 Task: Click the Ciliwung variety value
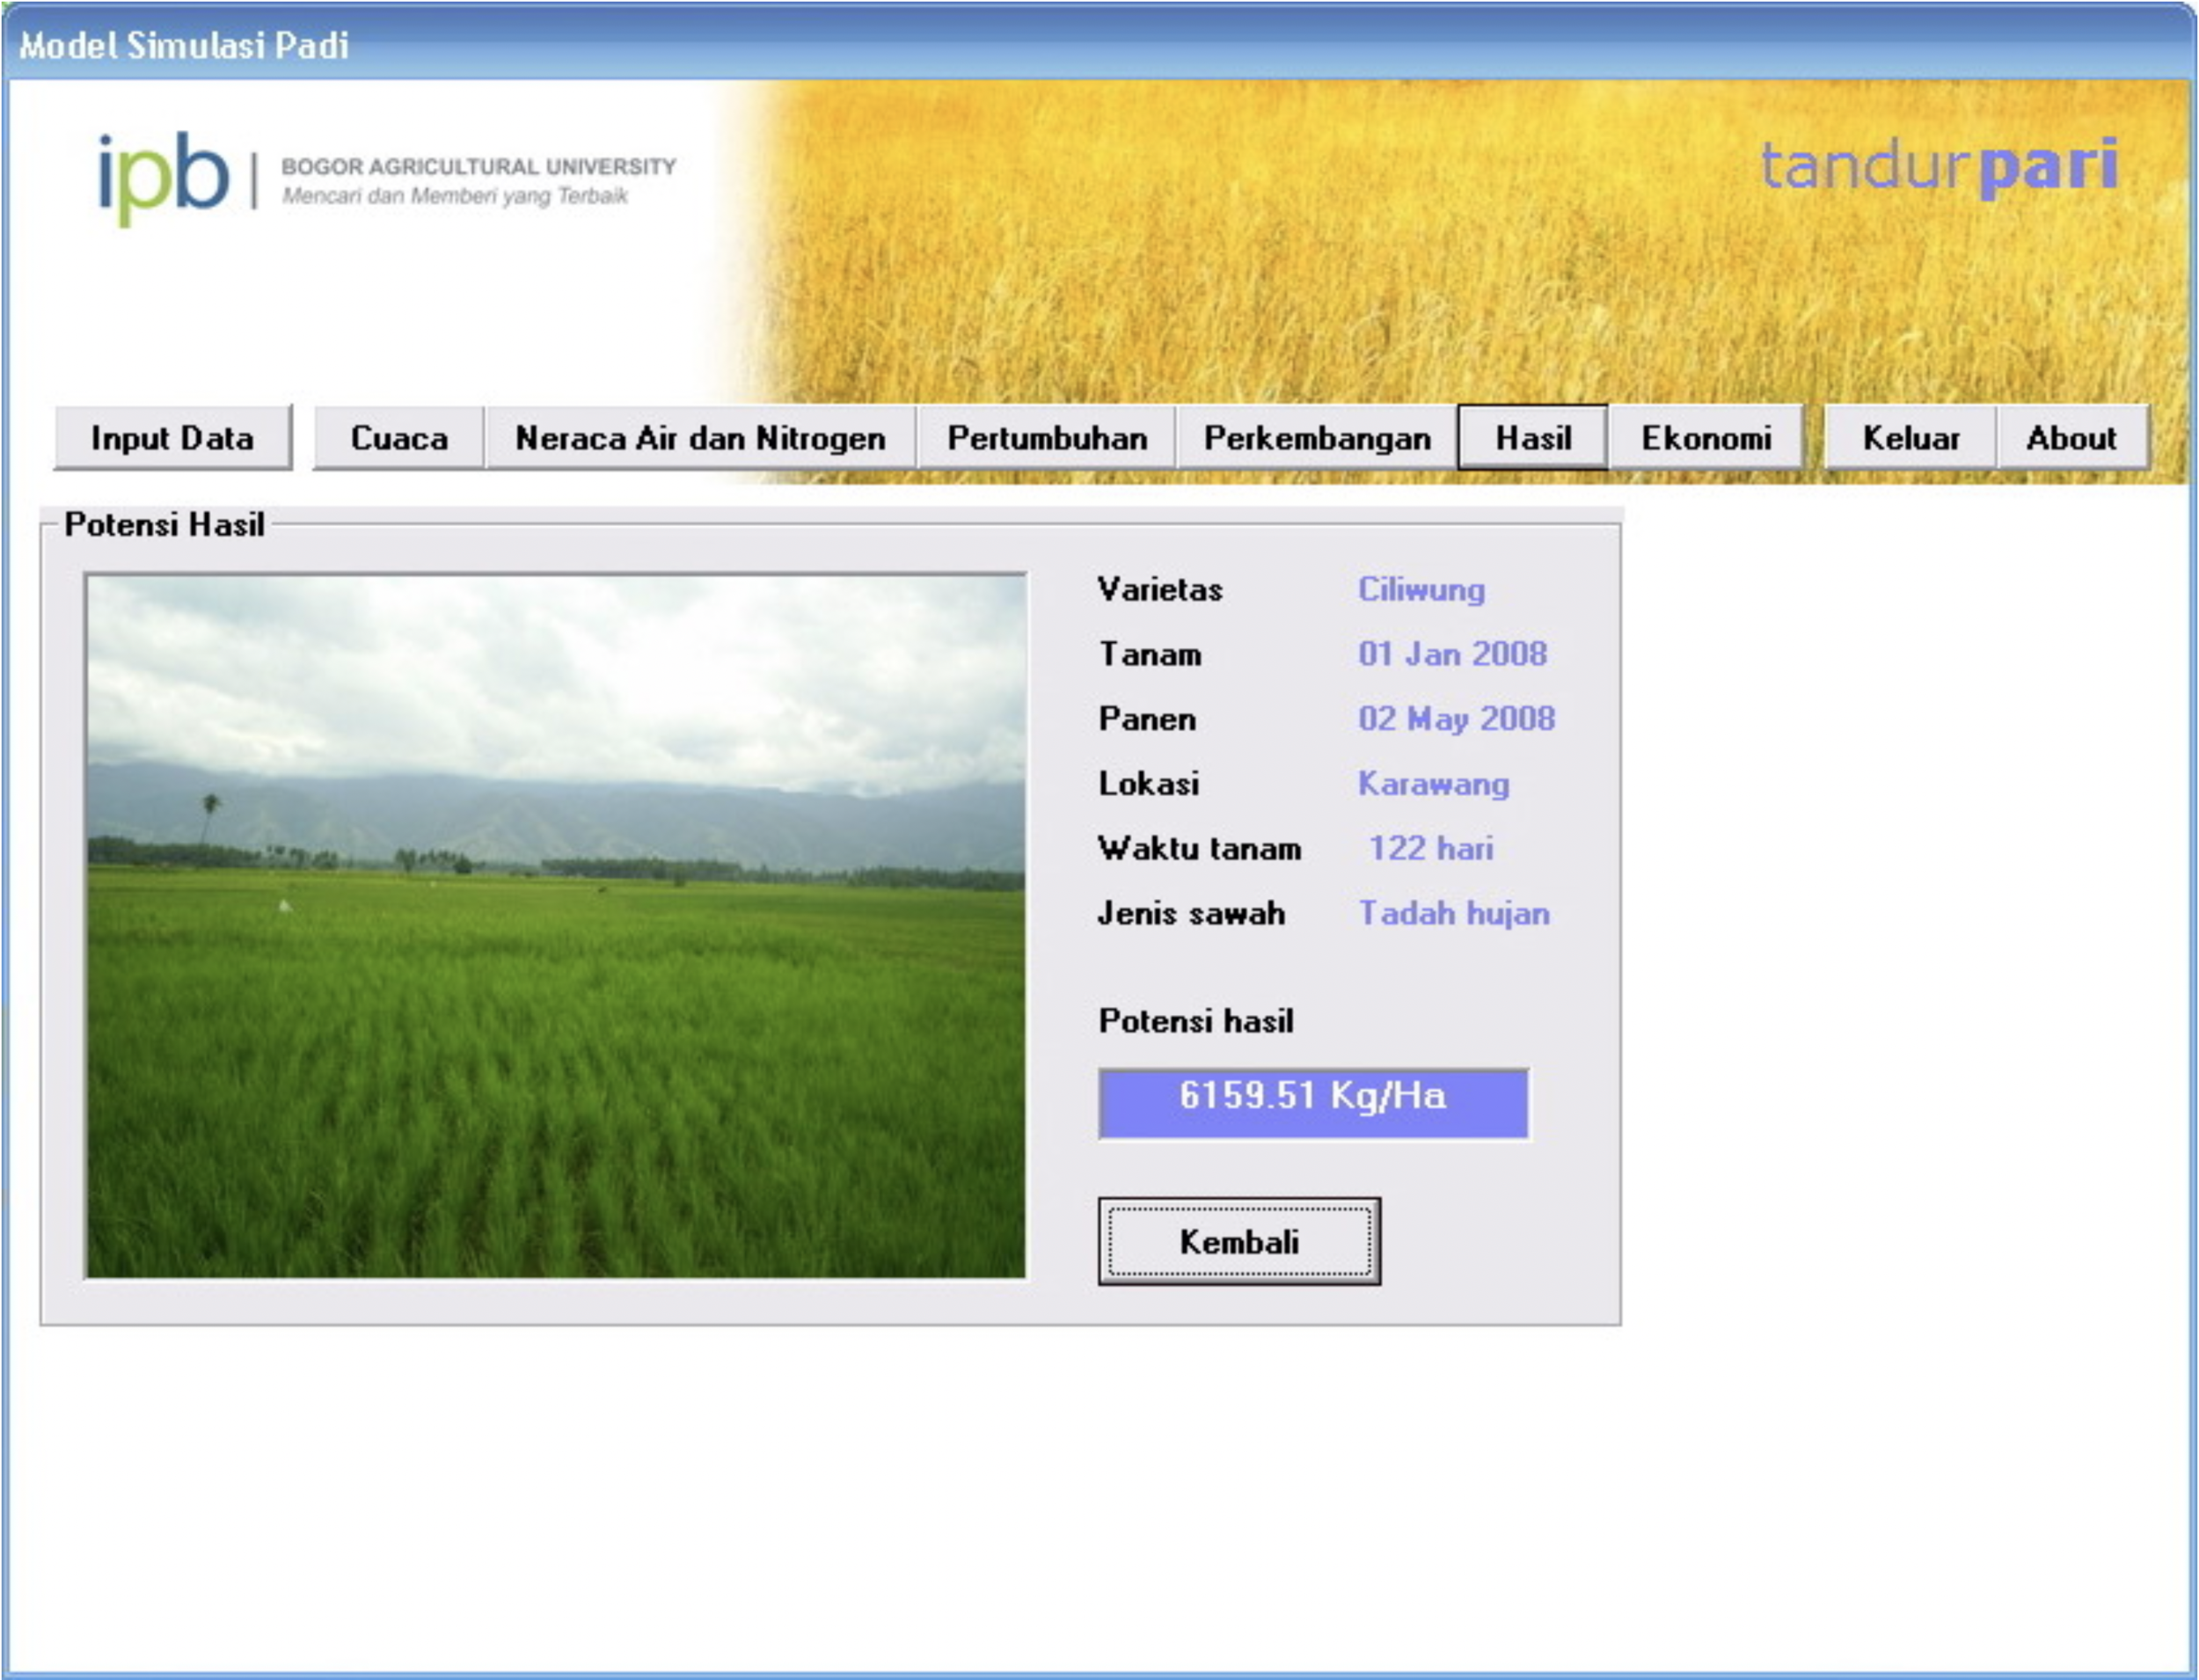coord(1420,590)
